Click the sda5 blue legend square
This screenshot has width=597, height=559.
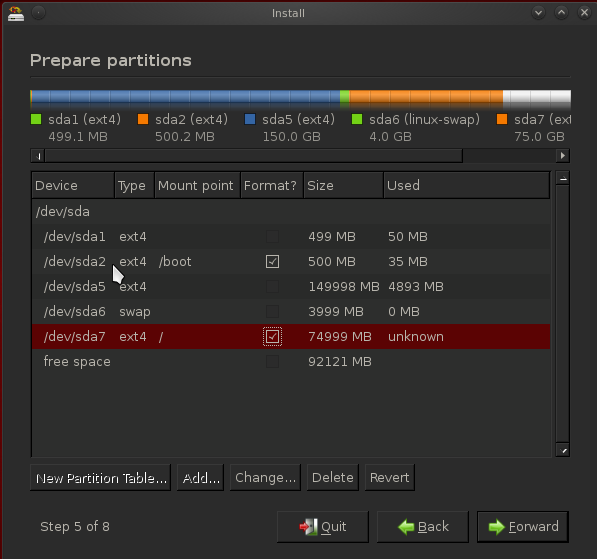pos(250,119)
